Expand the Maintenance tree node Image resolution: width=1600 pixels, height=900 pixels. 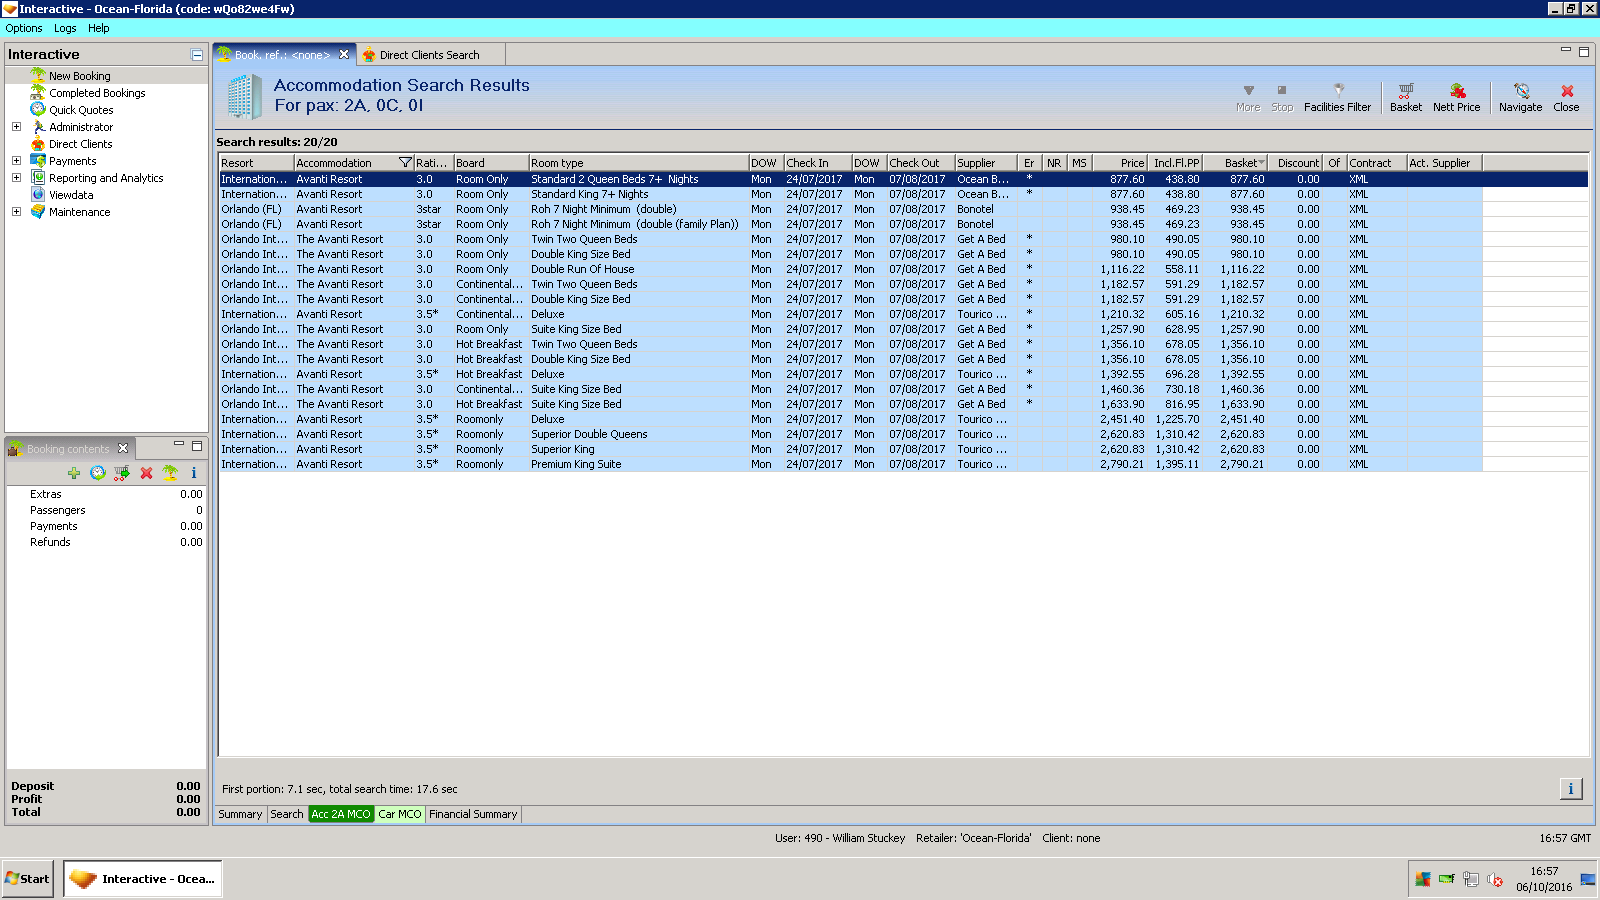pyautogui.click(x=16, y=212)
